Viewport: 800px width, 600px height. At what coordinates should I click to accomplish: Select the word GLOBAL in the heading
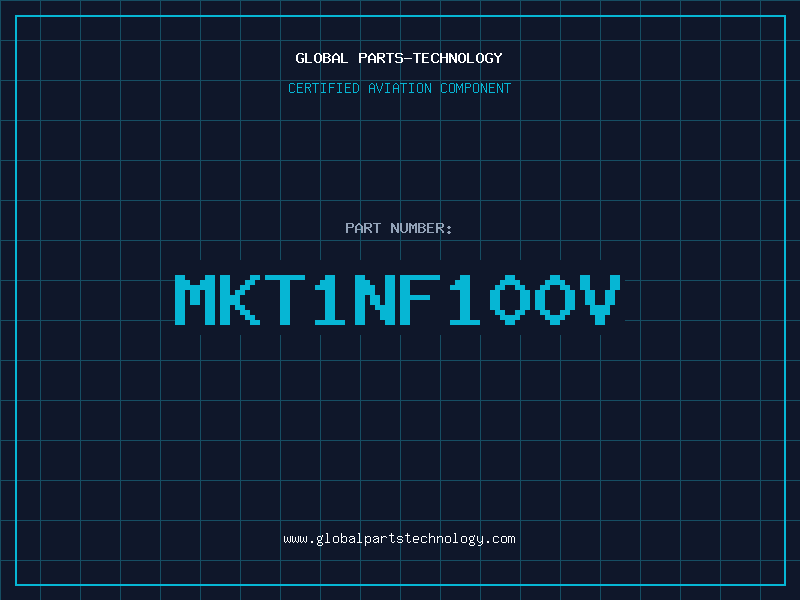tap(321, 58)
